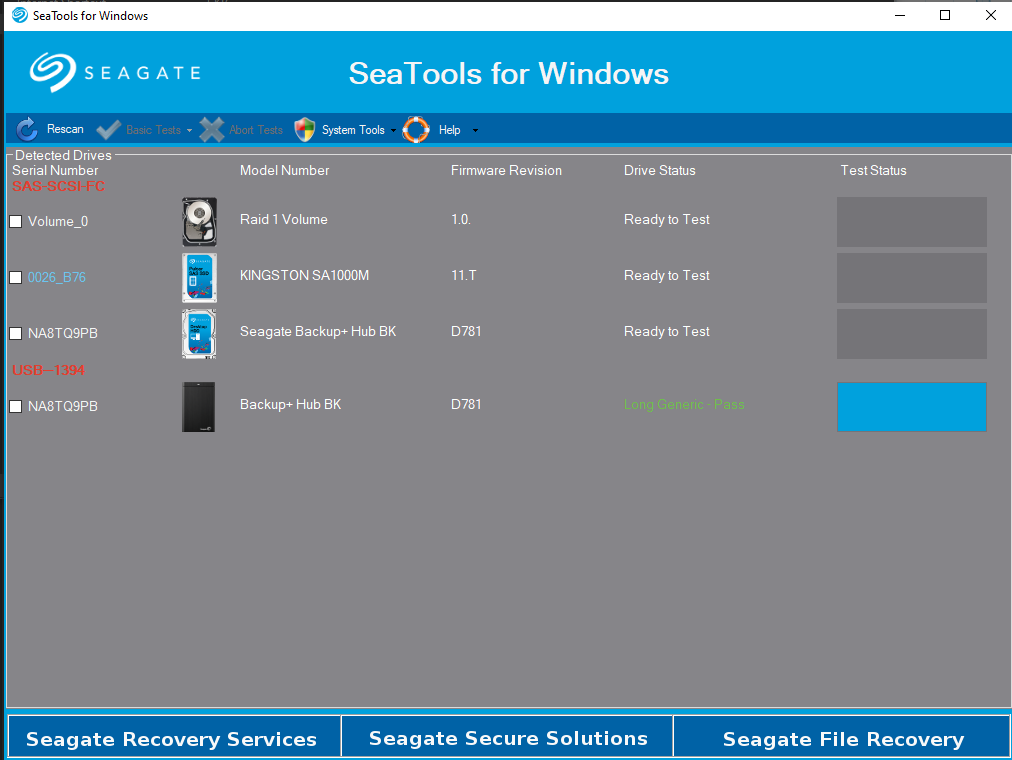This screenshot has height=760, width=1012.
Task: Click Volume_0 serial number text
Action: [58, 221]
